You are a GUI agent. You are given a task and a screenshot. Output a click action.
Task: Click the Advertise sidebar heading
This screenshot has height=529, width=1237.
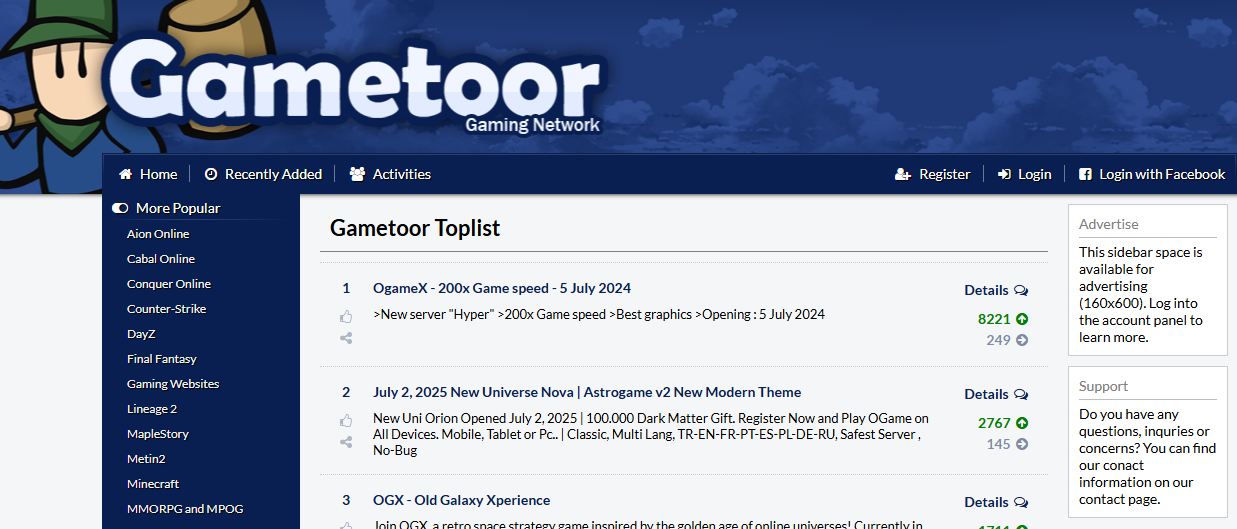pos(1109,224)
